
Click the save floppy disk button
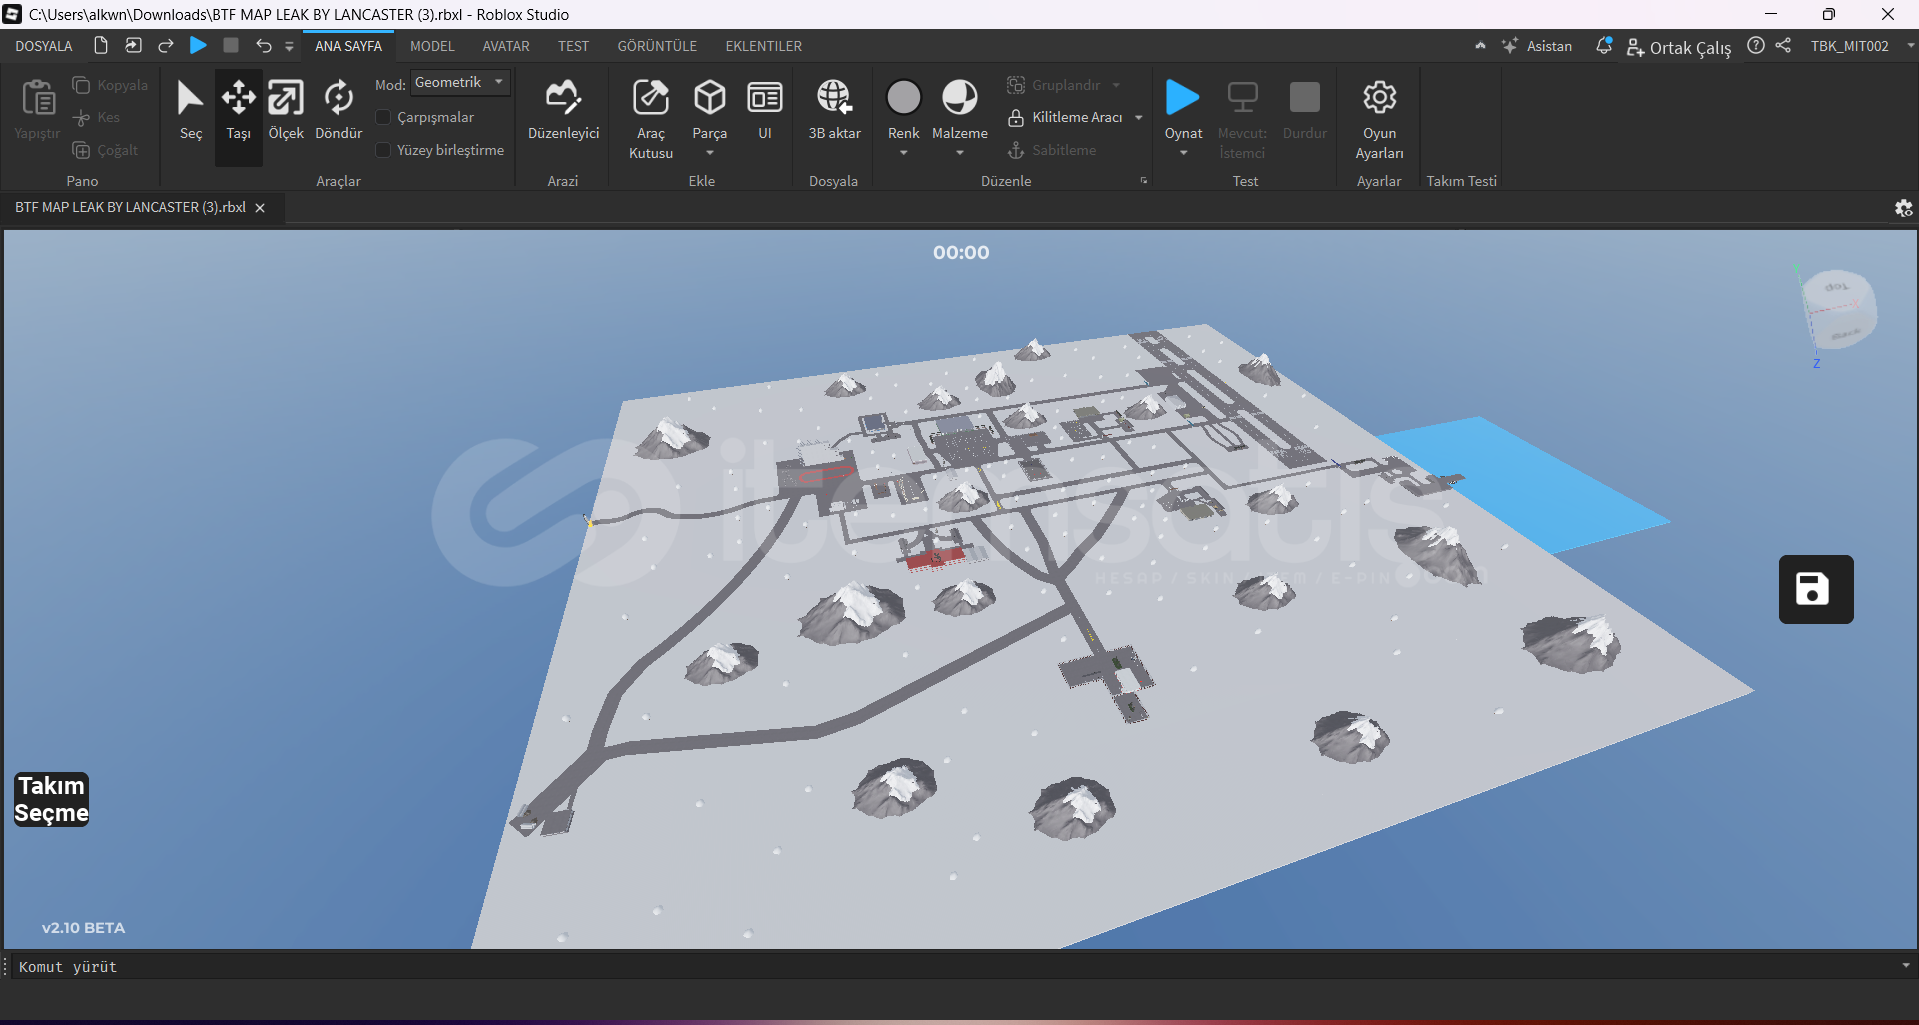pos(1816,589)
